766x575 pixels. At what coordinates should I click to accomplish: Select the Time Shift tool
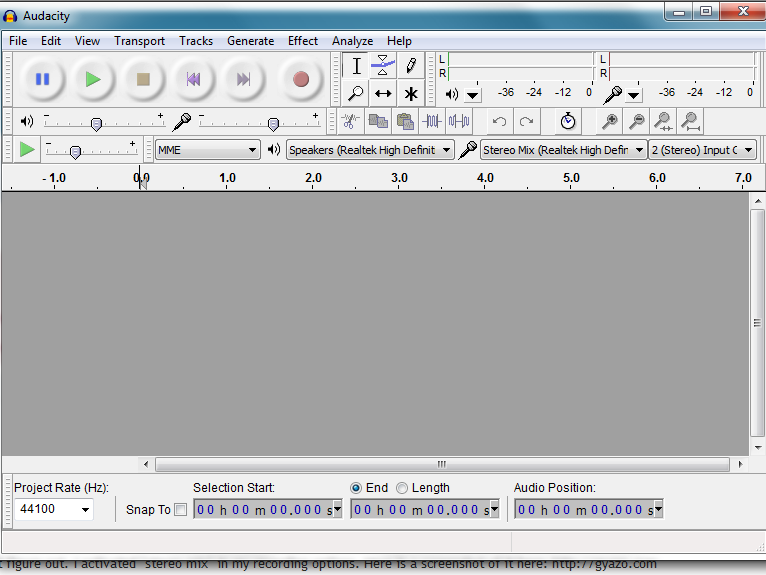(383, 93)
